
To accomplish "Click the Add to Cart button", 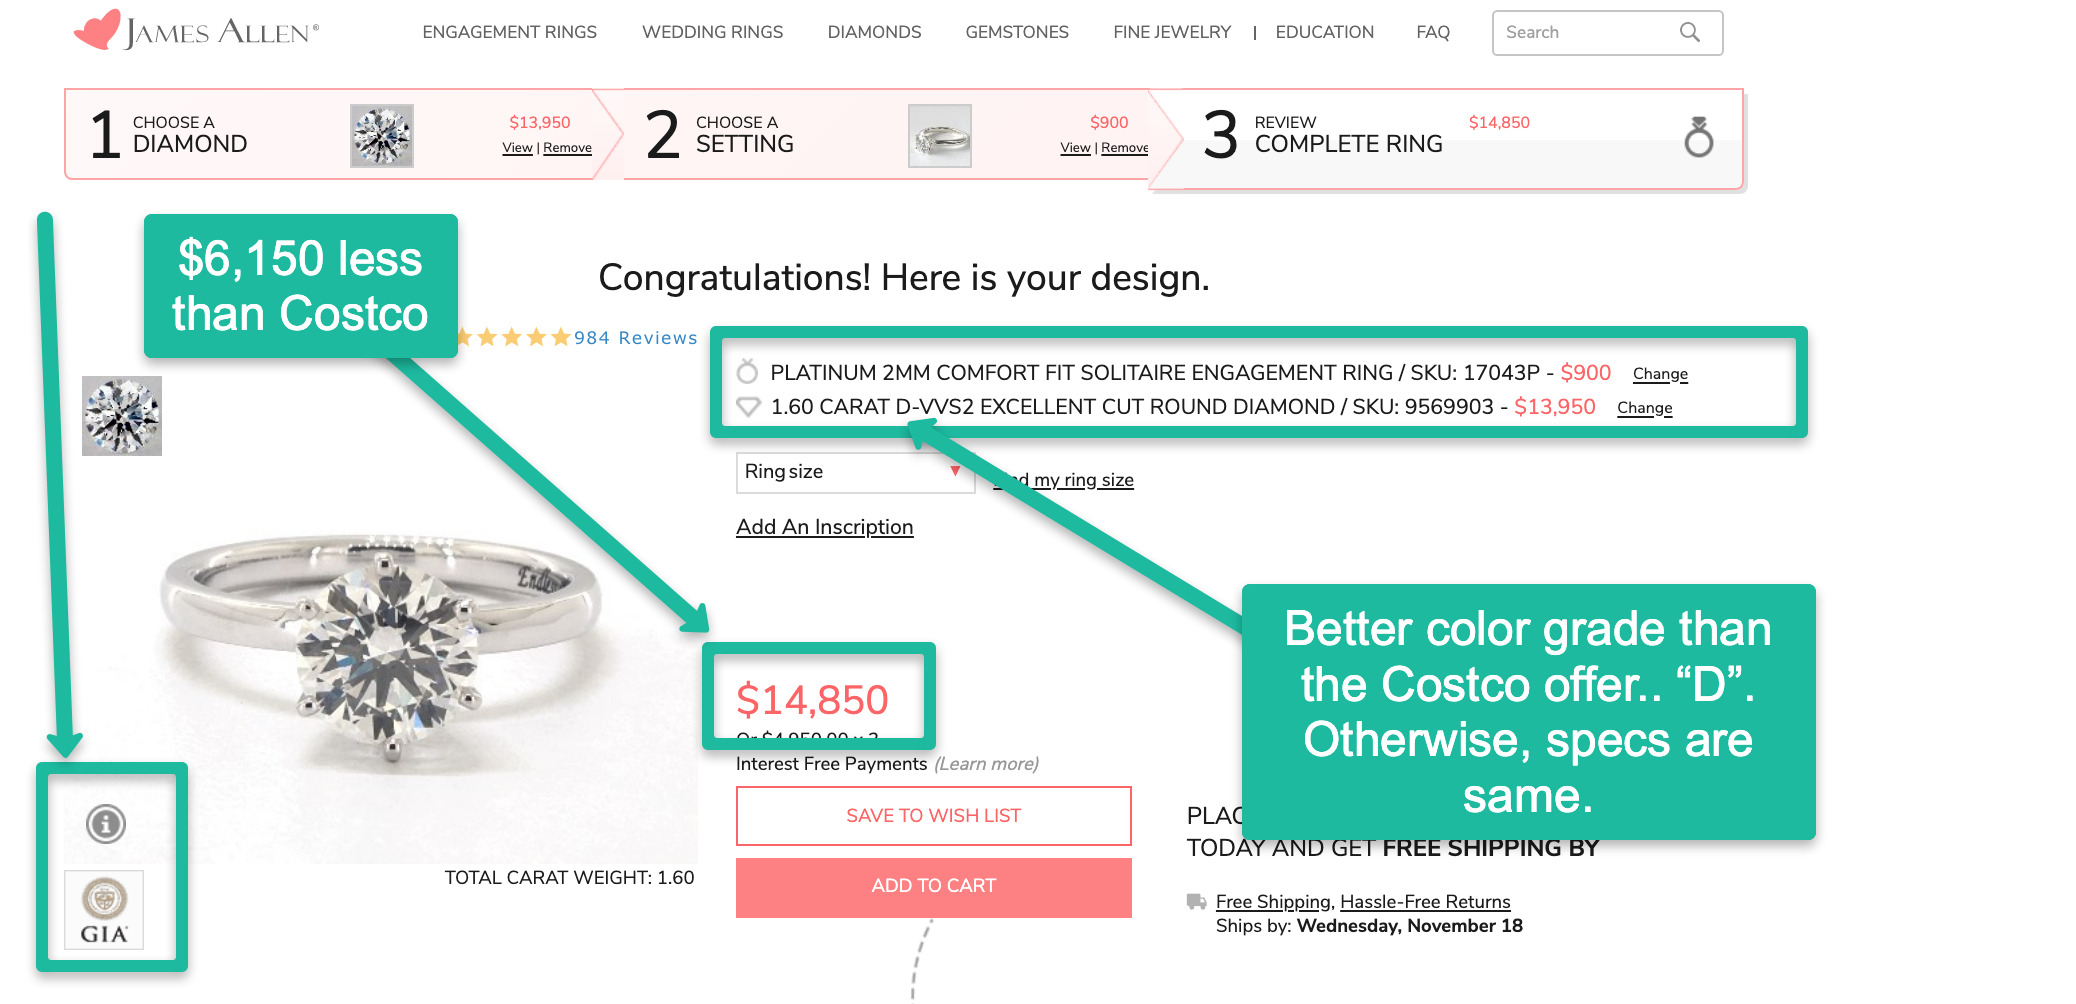I will [x=933, y=887].
